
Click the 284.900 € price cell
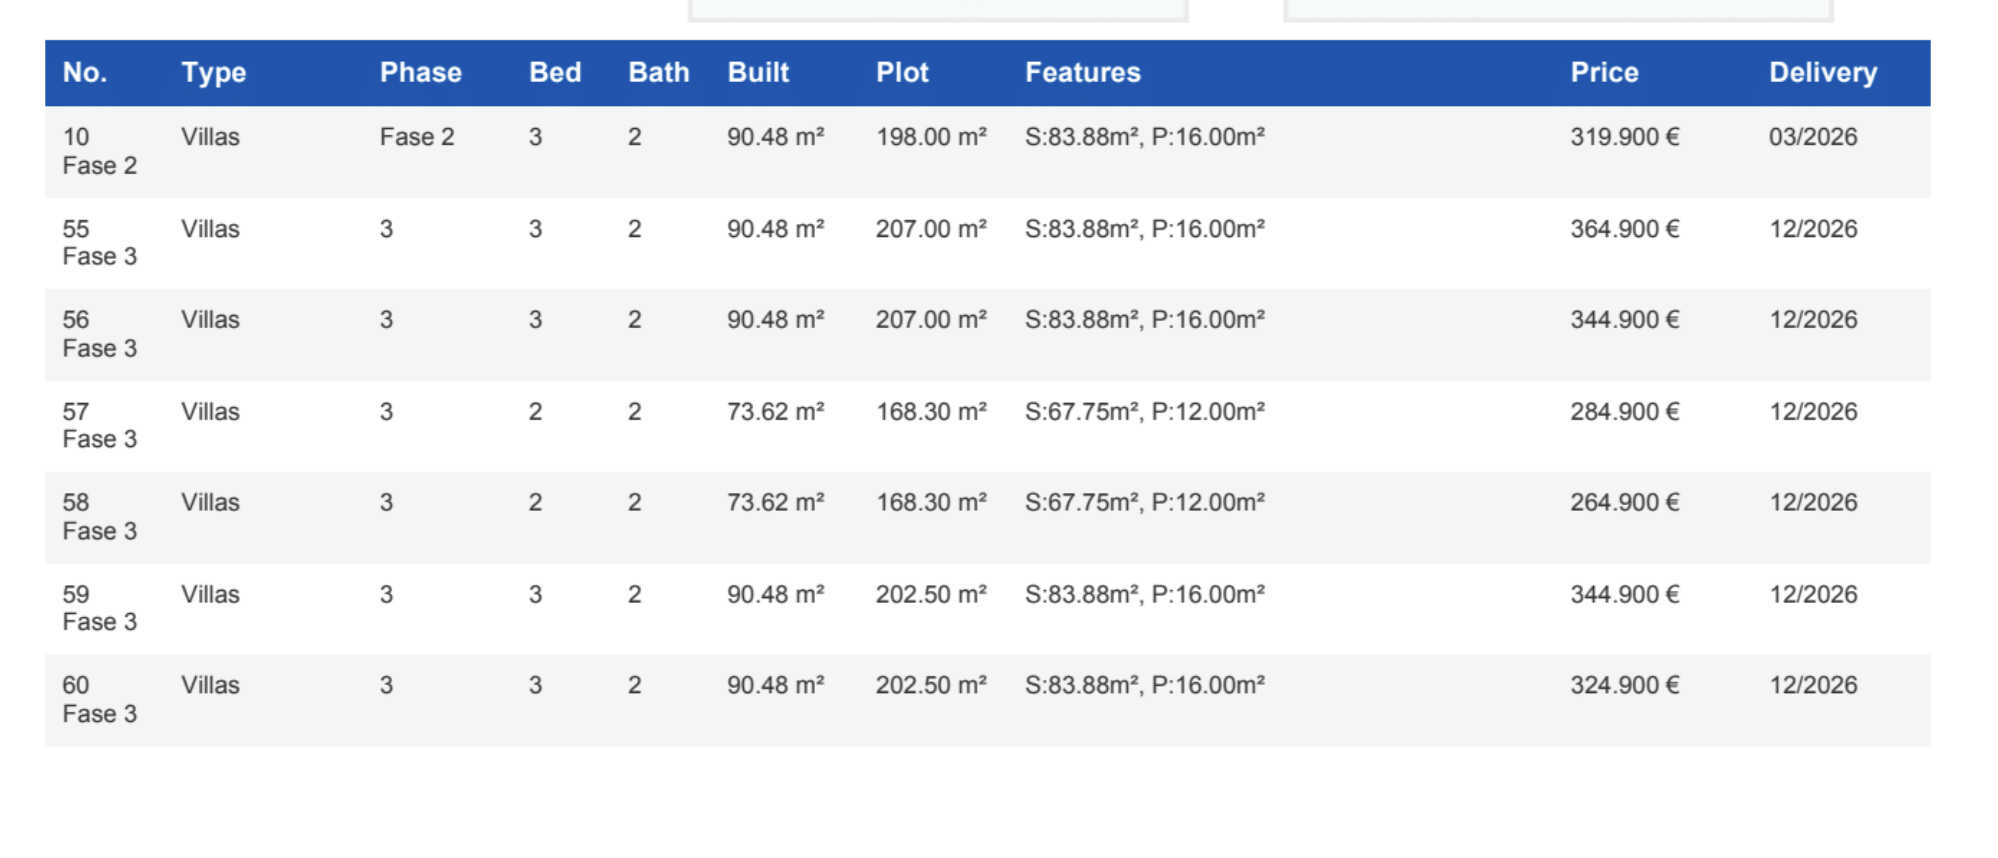click(x=1624, y=412)
